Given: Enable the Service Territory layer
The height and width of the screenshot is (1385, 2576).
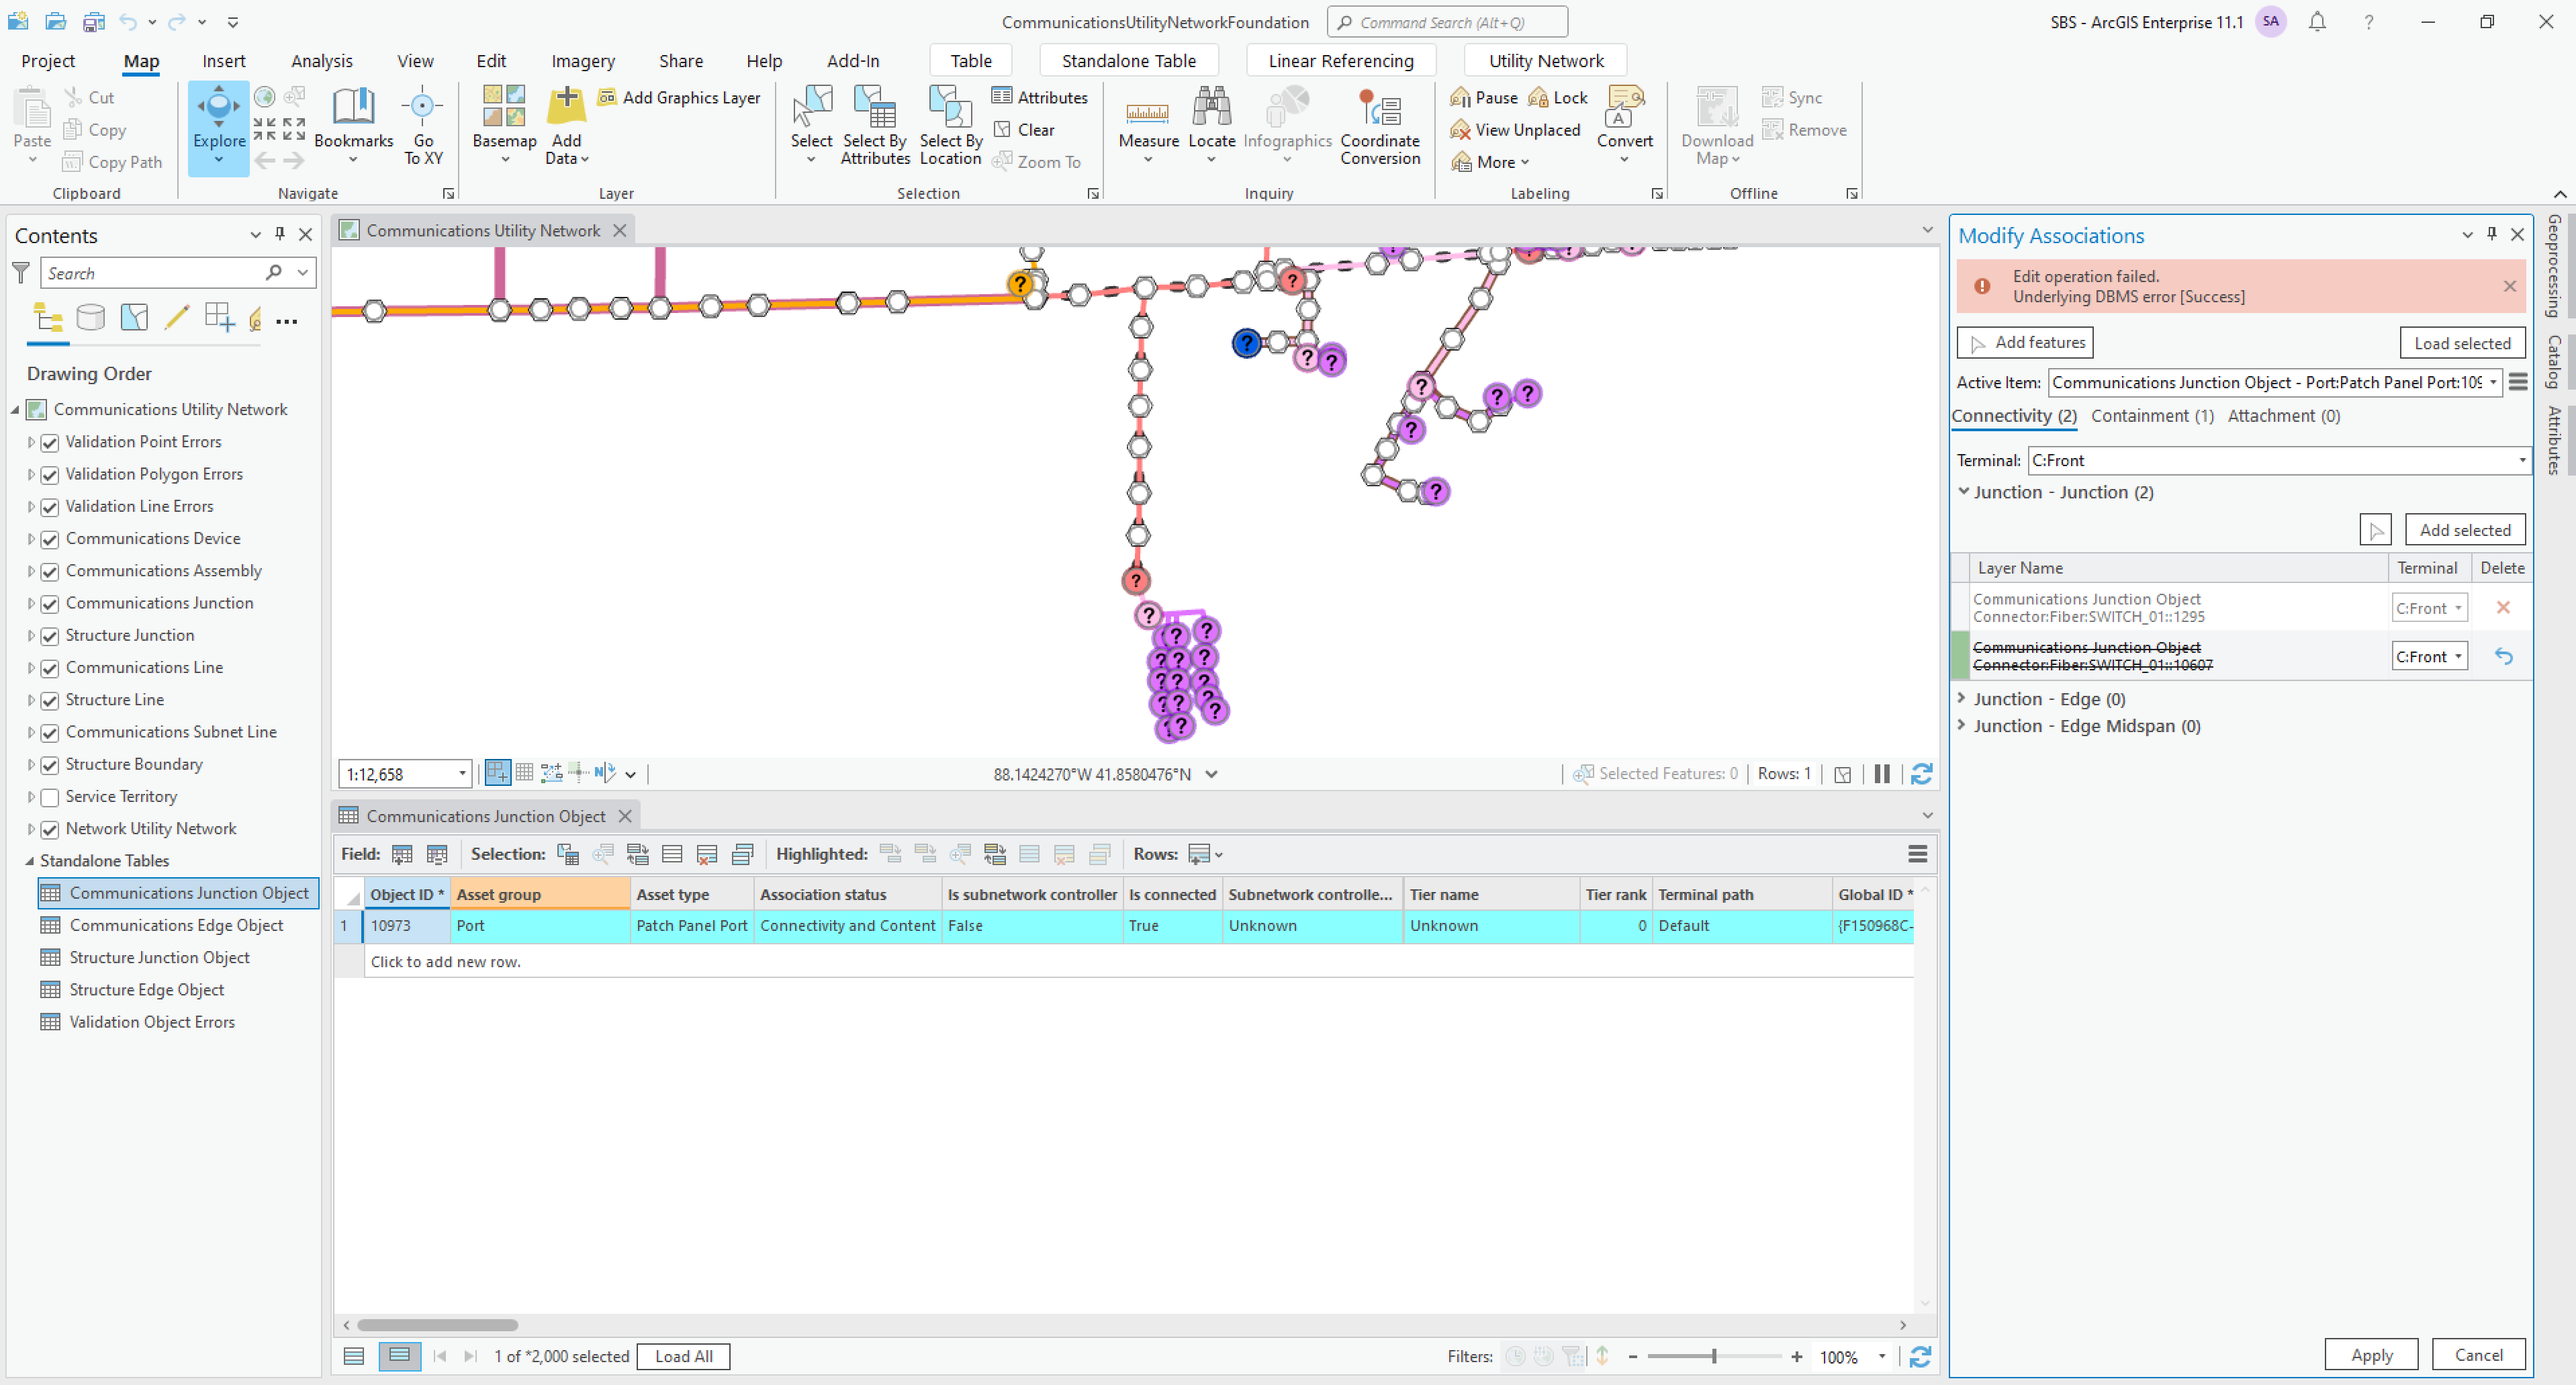Looking at the screenshot, I should click(50, 797).
